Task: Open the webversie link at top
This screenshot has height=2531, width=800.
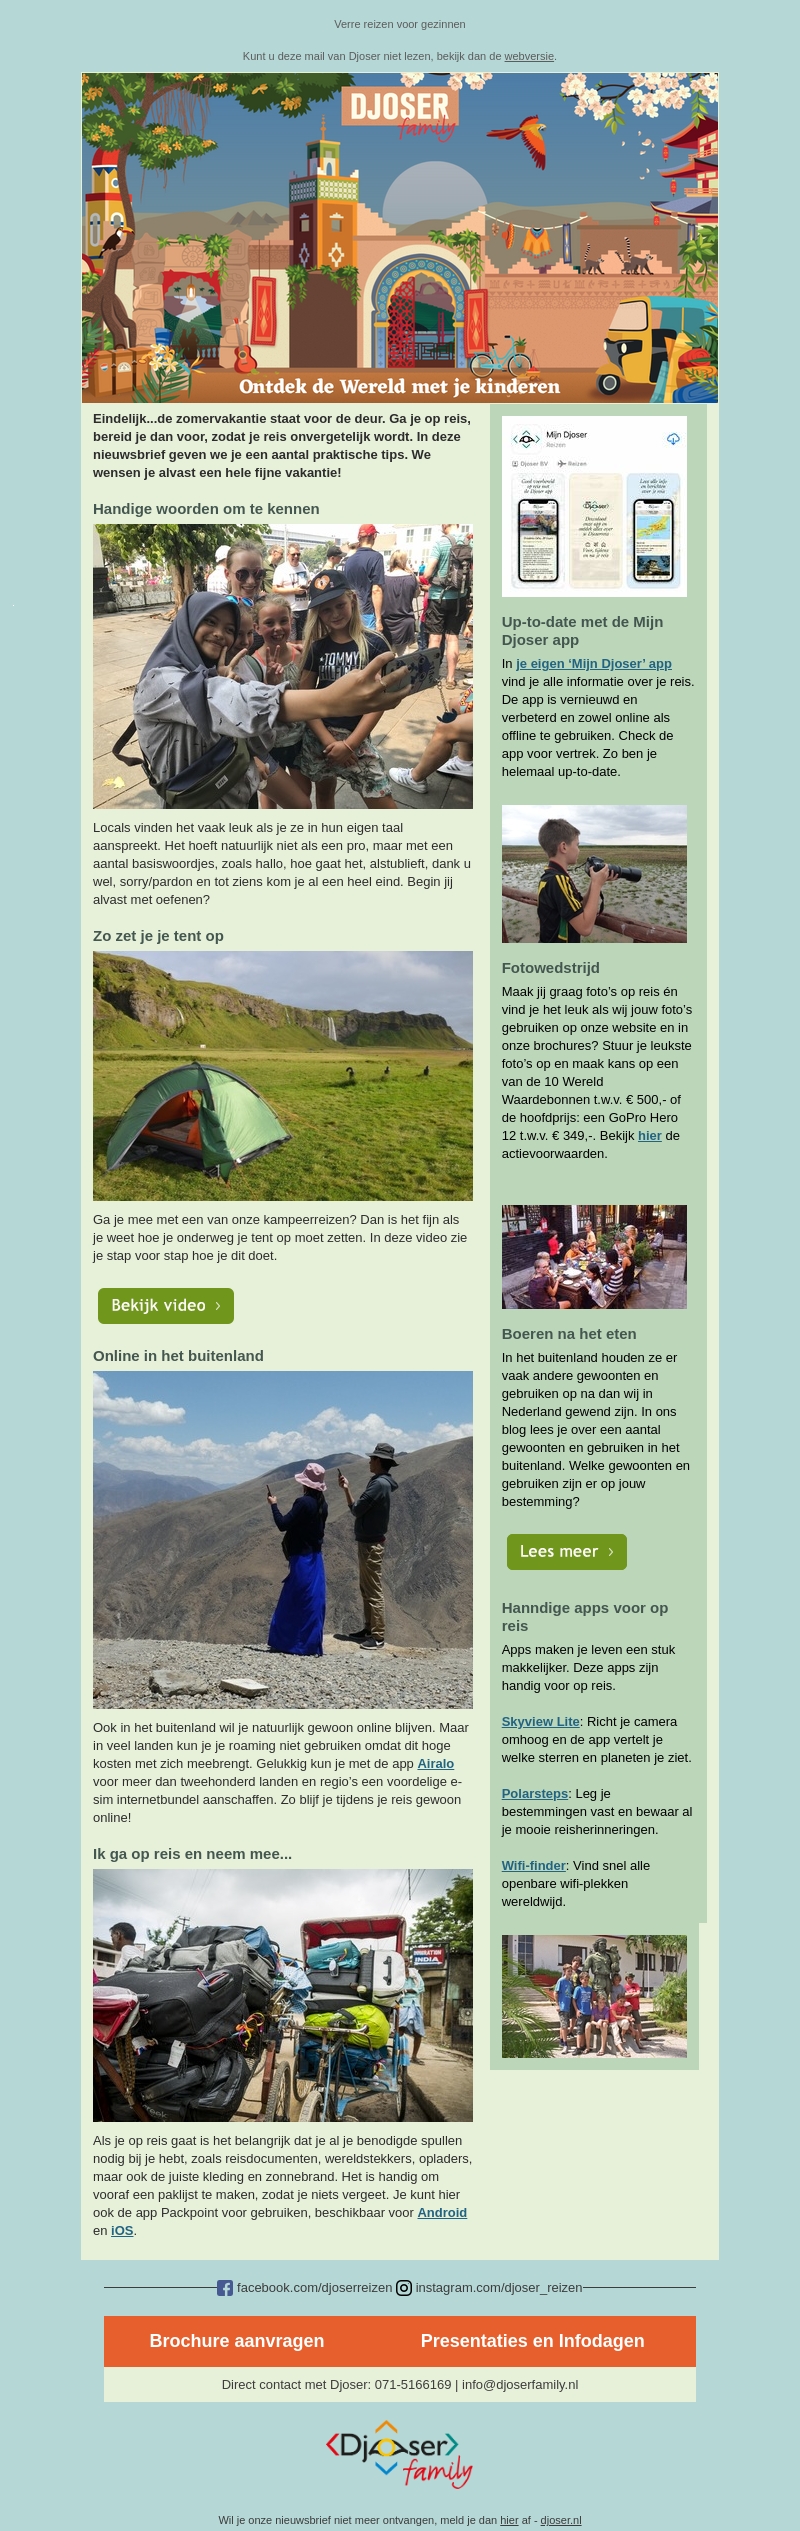Action: click(529, 56)
